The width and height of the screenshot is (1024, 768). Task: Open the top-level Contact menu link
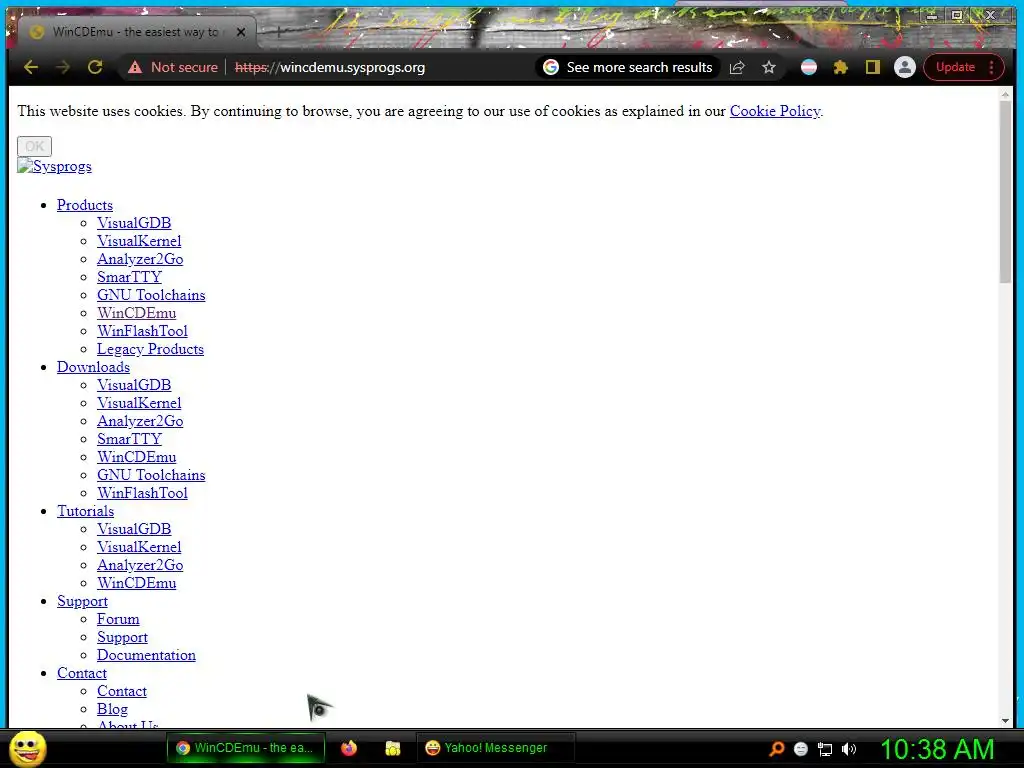[82, 673]
